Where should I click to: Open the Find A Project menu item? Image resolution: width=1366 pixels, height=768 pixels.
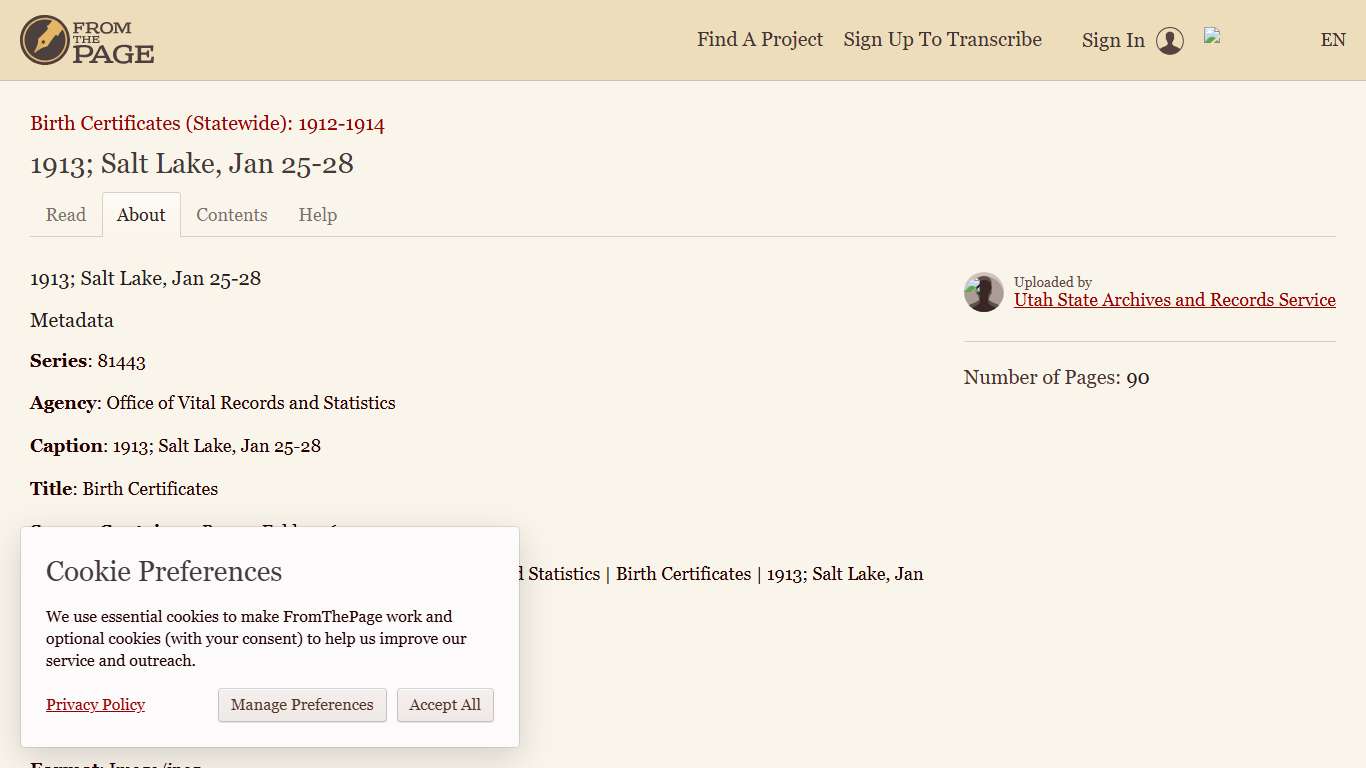point(759,40)
